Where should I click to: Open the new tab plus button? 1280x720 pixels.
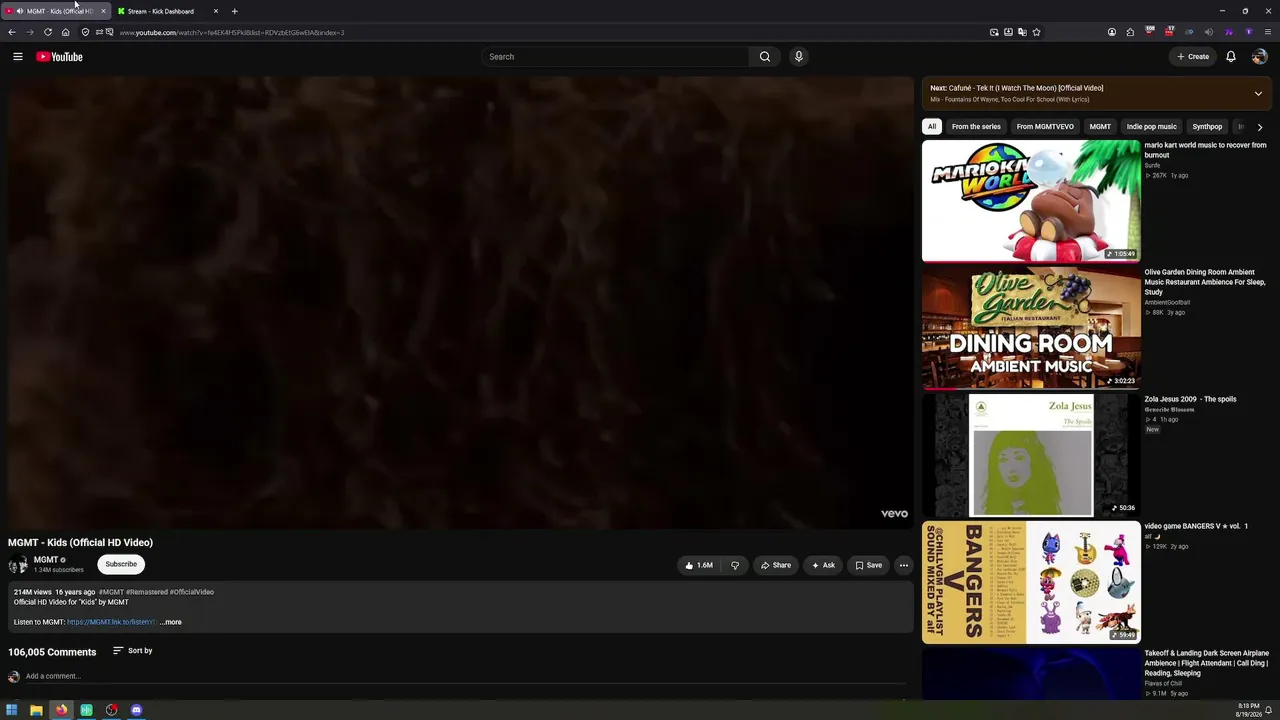pos(234,11)
